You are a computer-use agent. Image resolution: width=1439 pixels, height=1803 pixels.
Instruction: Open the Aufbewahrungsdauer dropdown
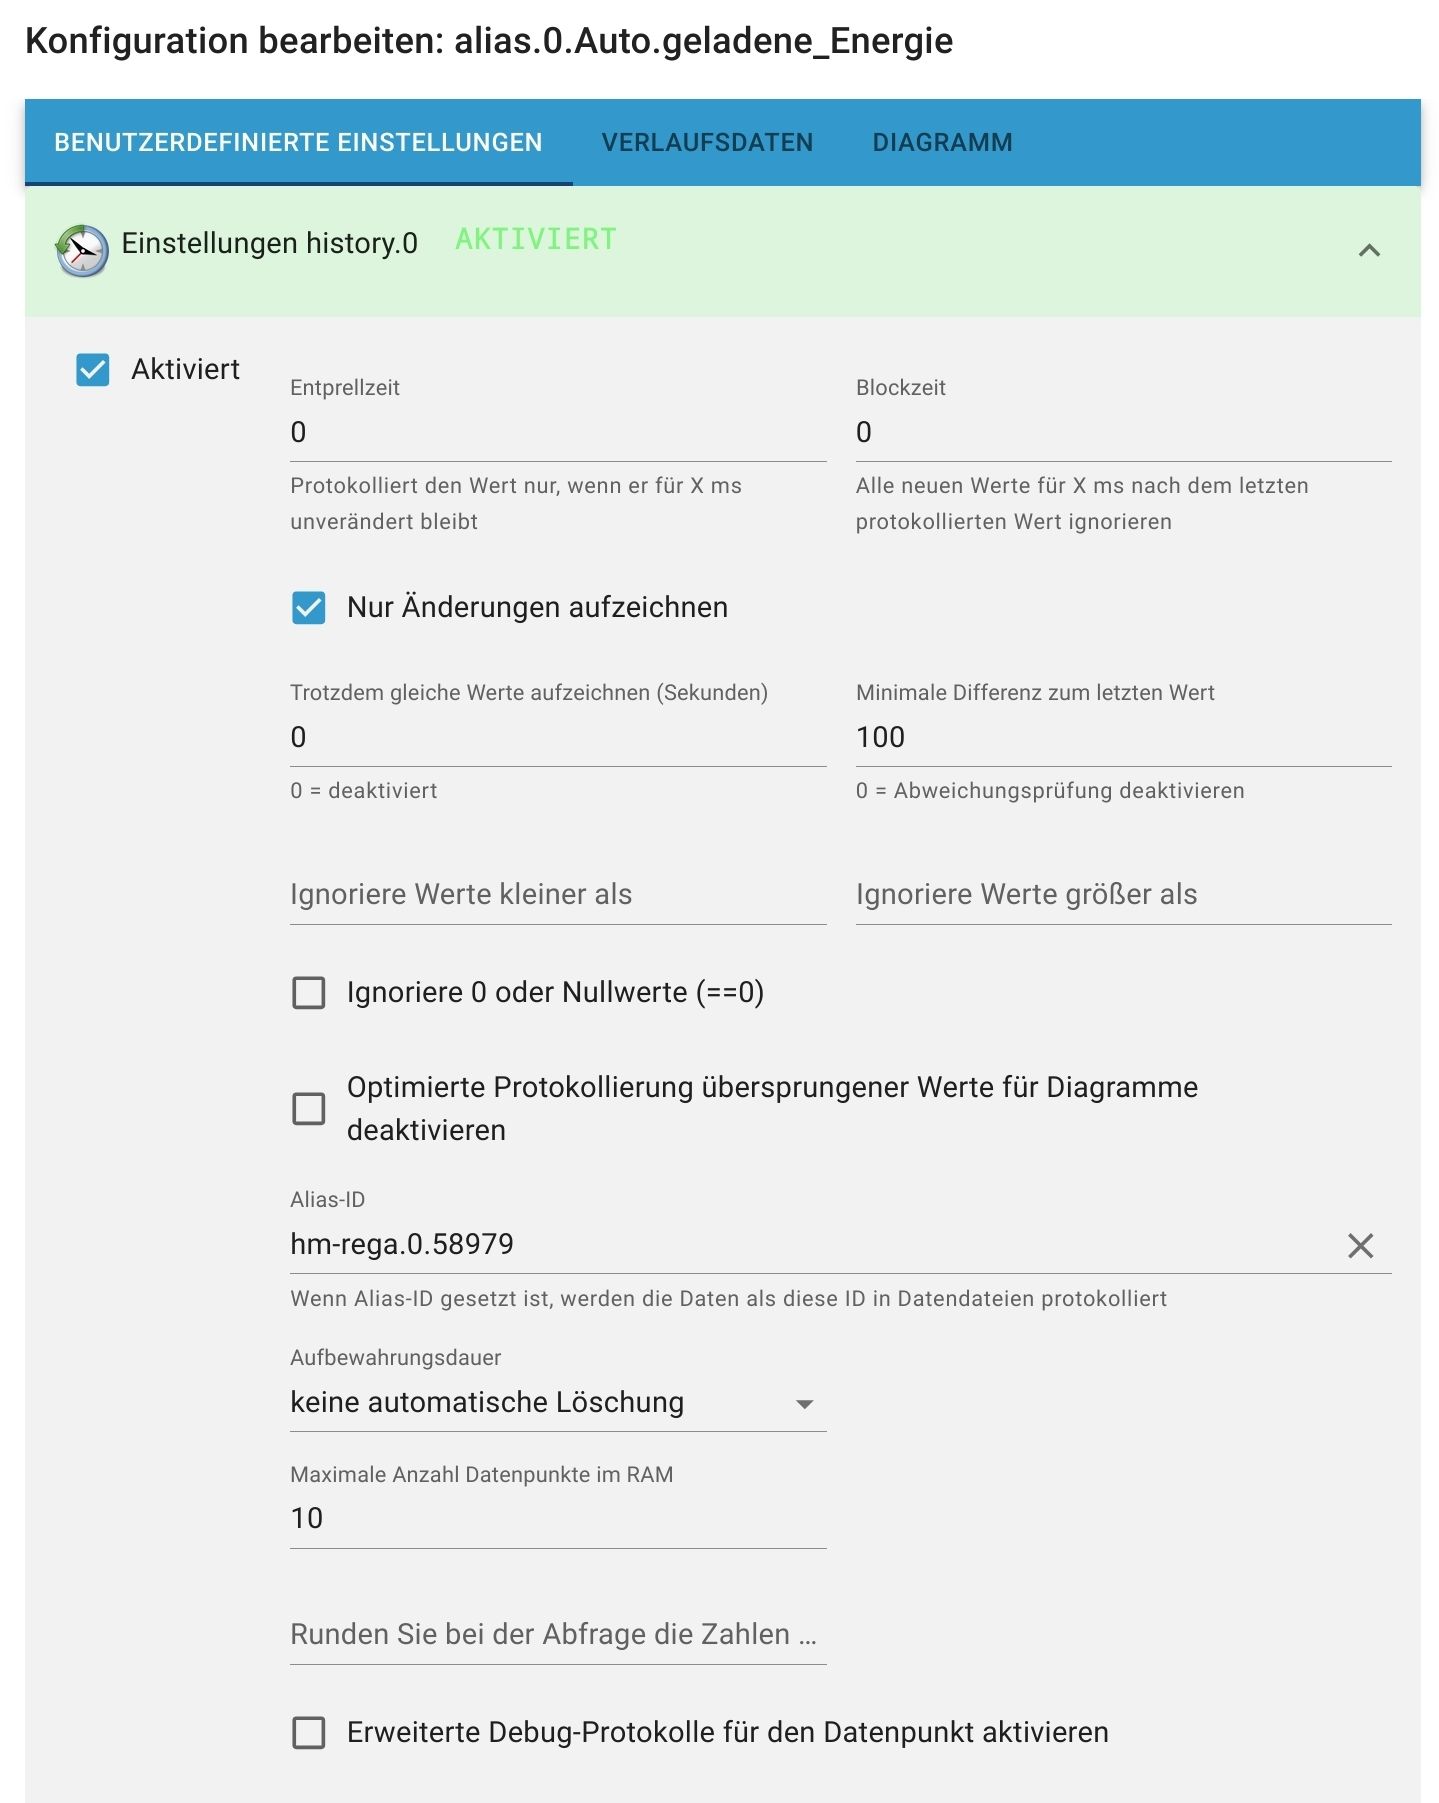tap(557, 1403)
